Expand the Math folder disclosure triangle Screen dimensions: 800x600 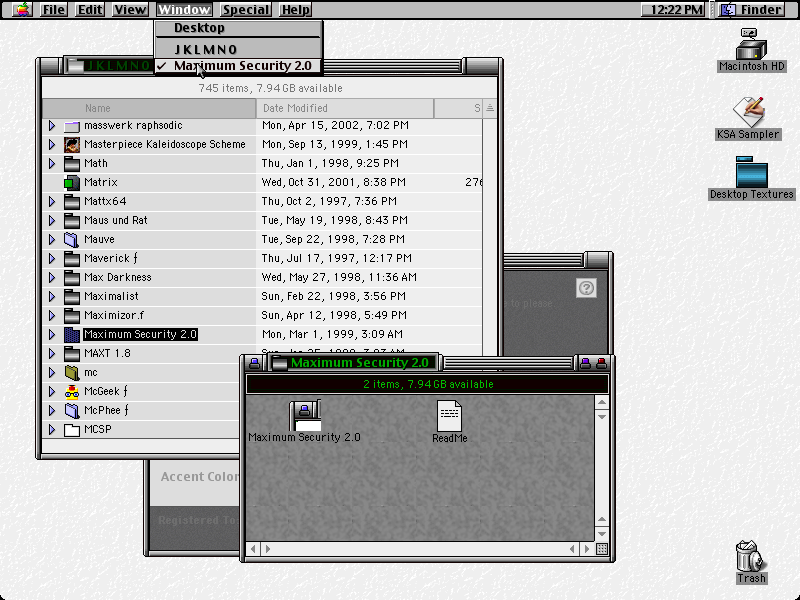click(52, 163)
